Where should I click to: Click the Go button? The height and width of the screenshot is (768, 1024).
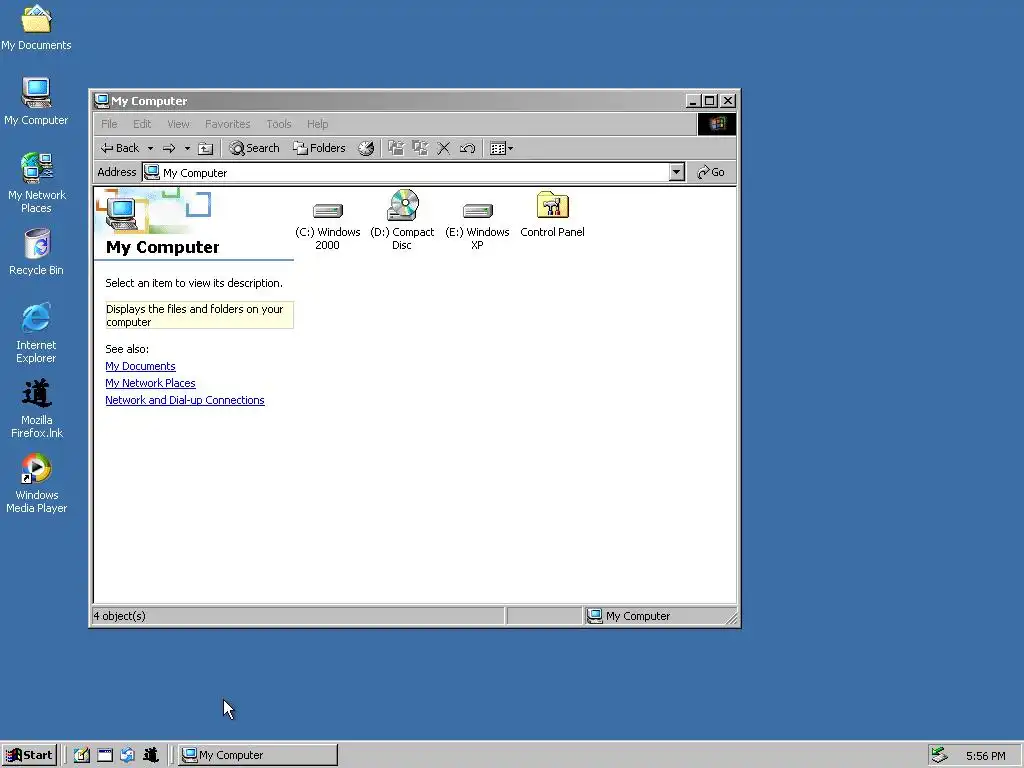(711, 172)
